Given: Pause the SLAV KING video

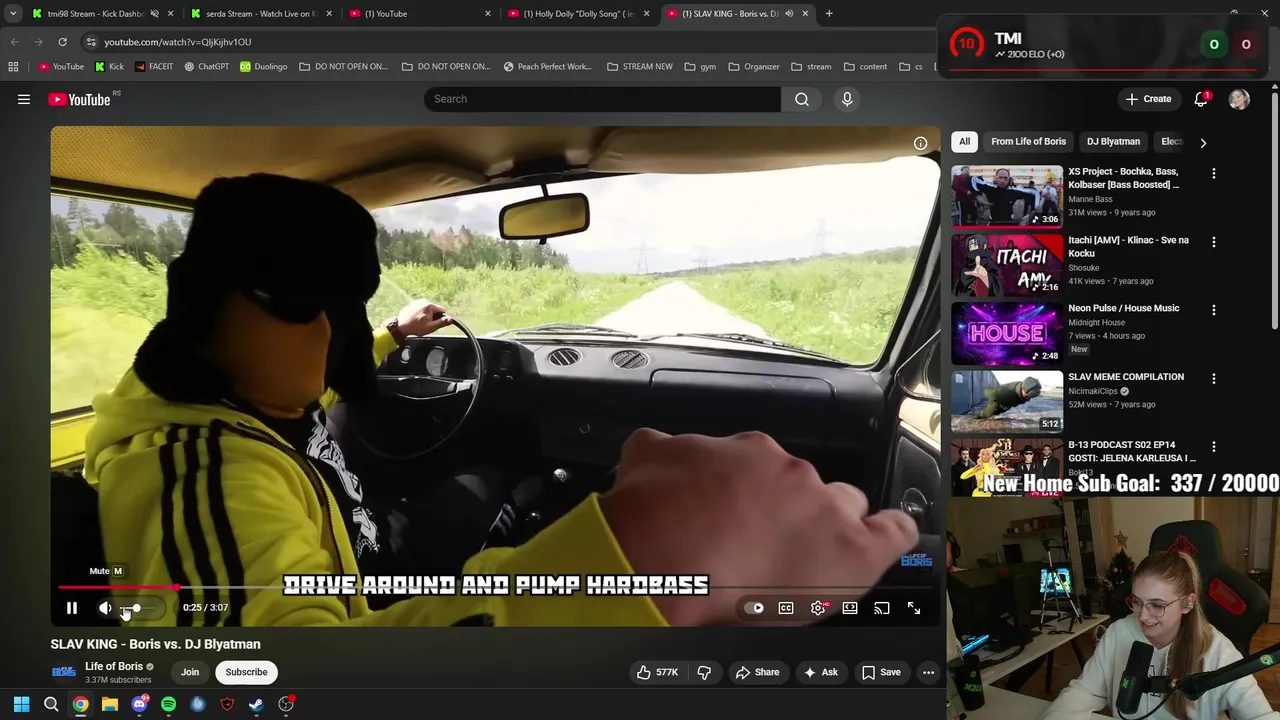Looking at the screenshot, I should 72,608.
